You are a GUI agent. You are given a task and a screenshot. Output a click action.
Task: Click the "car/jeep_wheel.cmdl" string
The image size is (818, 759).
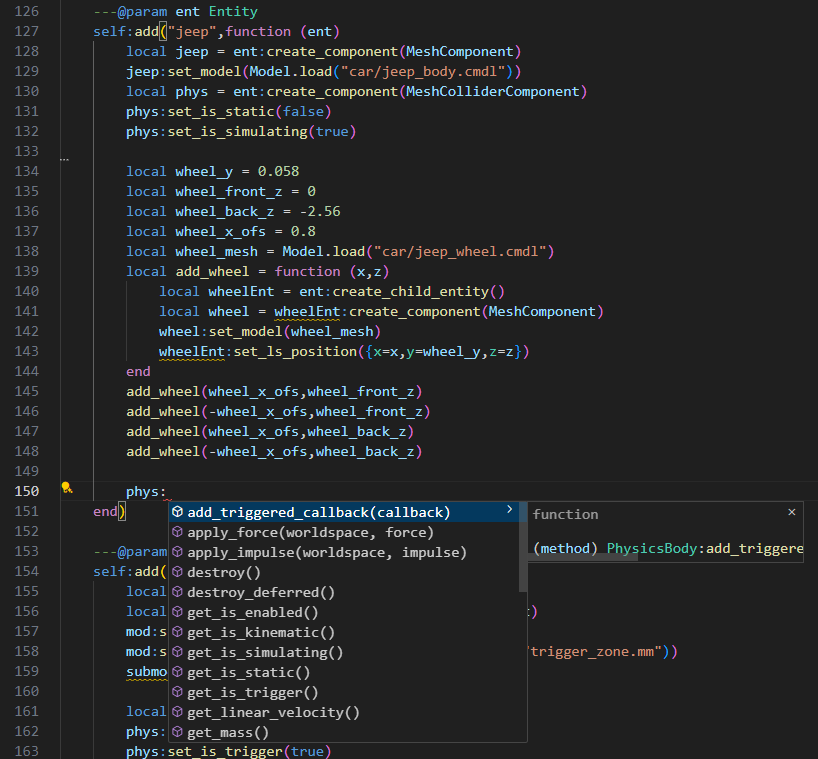click(x=460, y=251)
